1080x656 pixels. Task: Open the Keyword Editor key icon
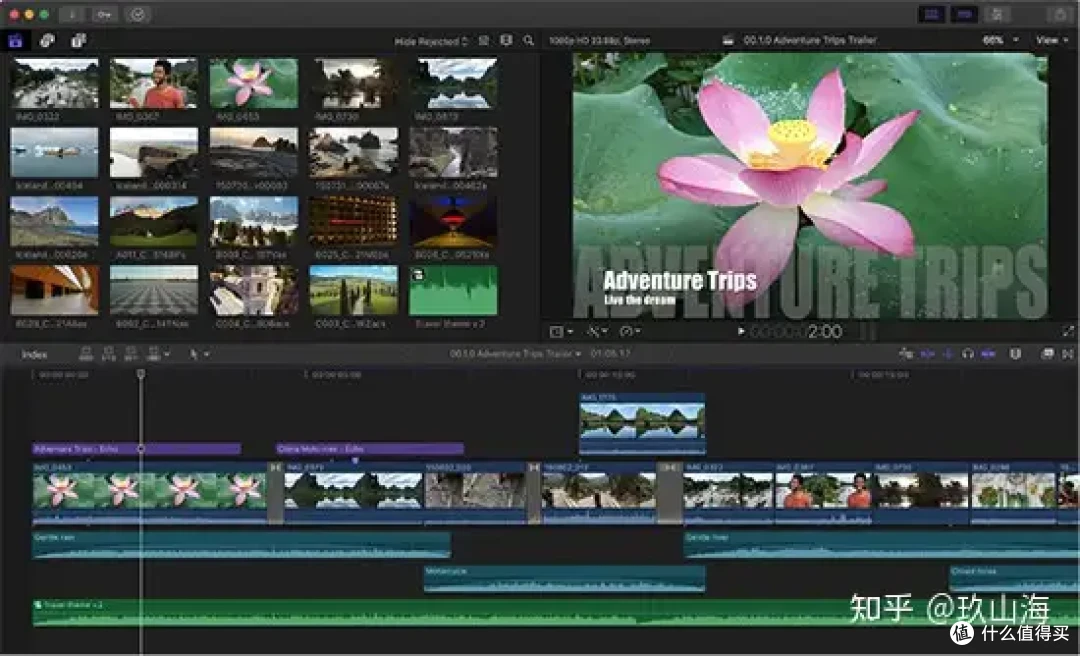(x=104, y=14)
